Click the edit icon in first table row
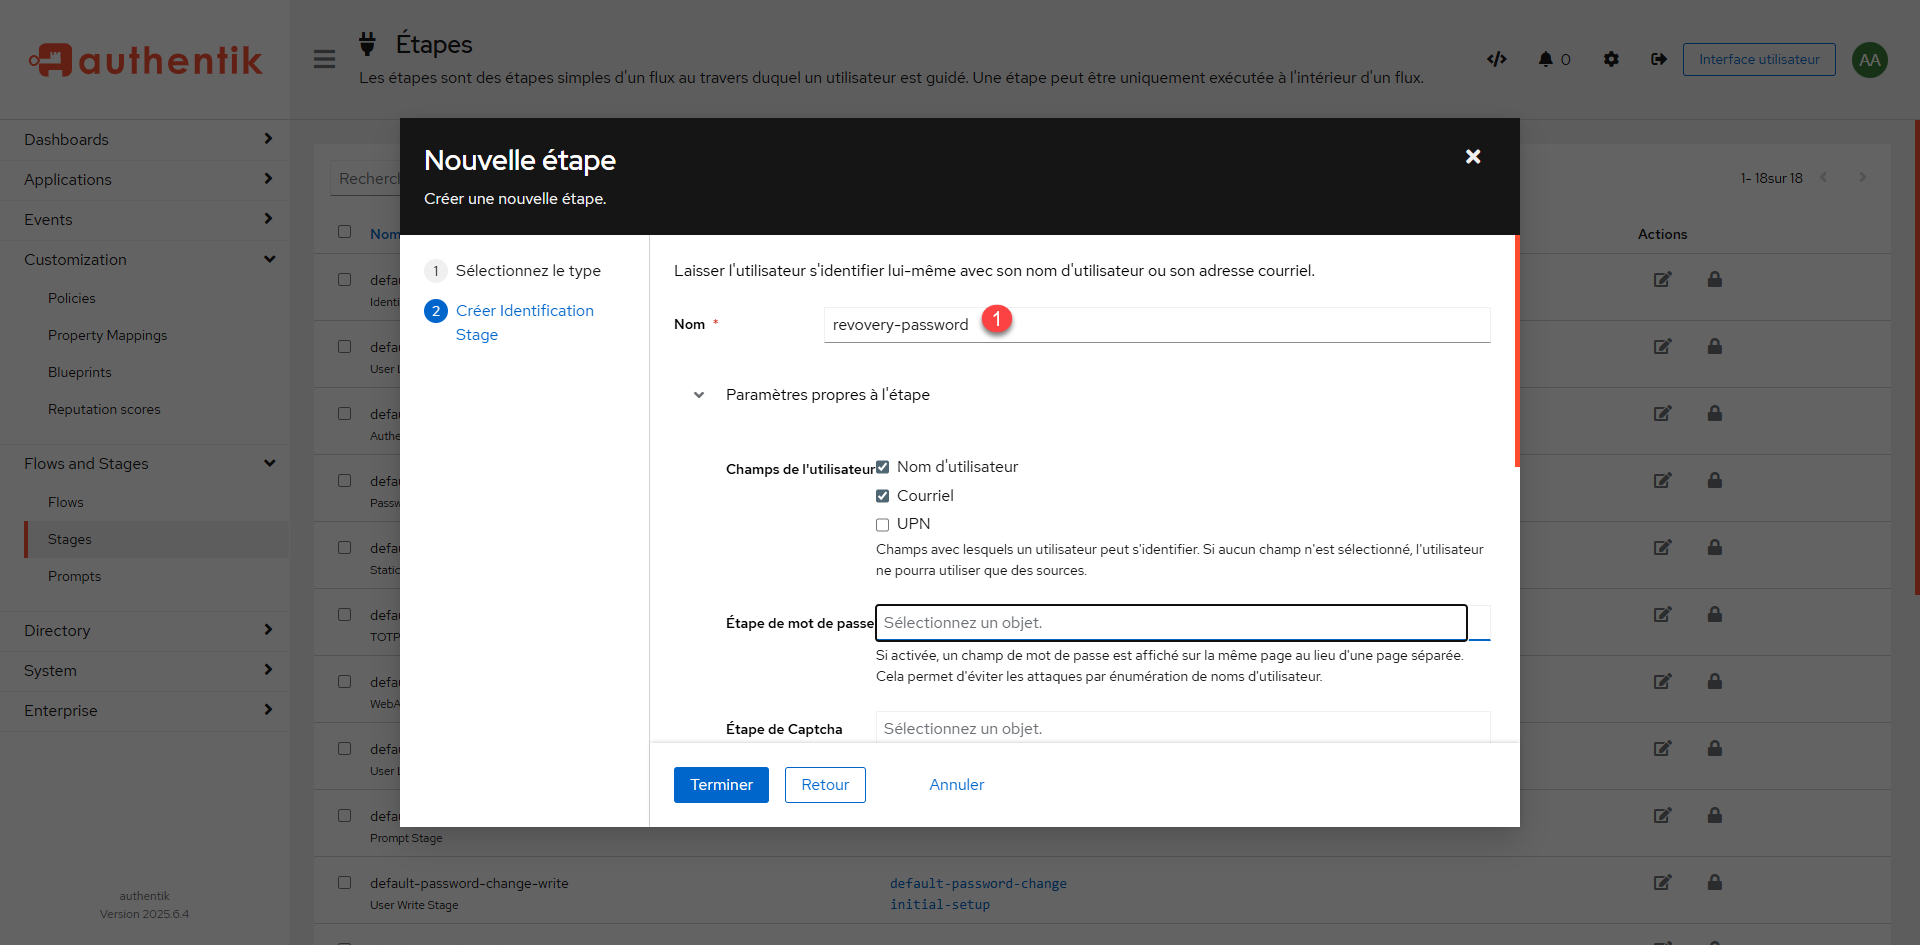Screen dimensions: 1920x945 (1662, 280)
